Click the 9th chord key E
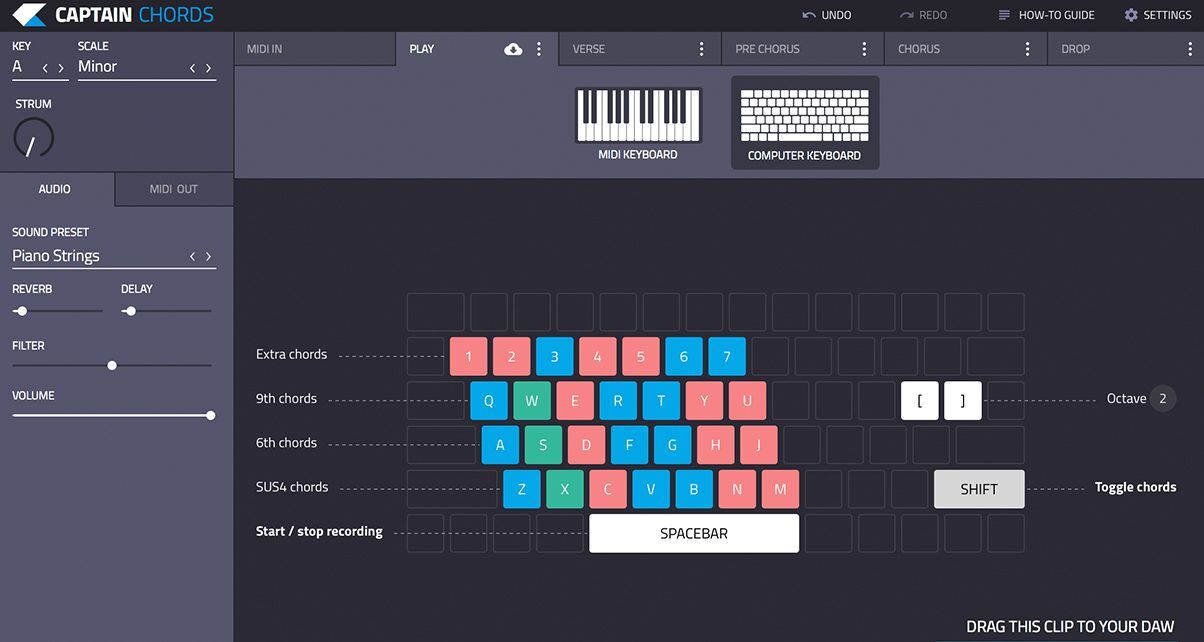Viewport: 1204px width, 642px height. click(x=575, y=400)
